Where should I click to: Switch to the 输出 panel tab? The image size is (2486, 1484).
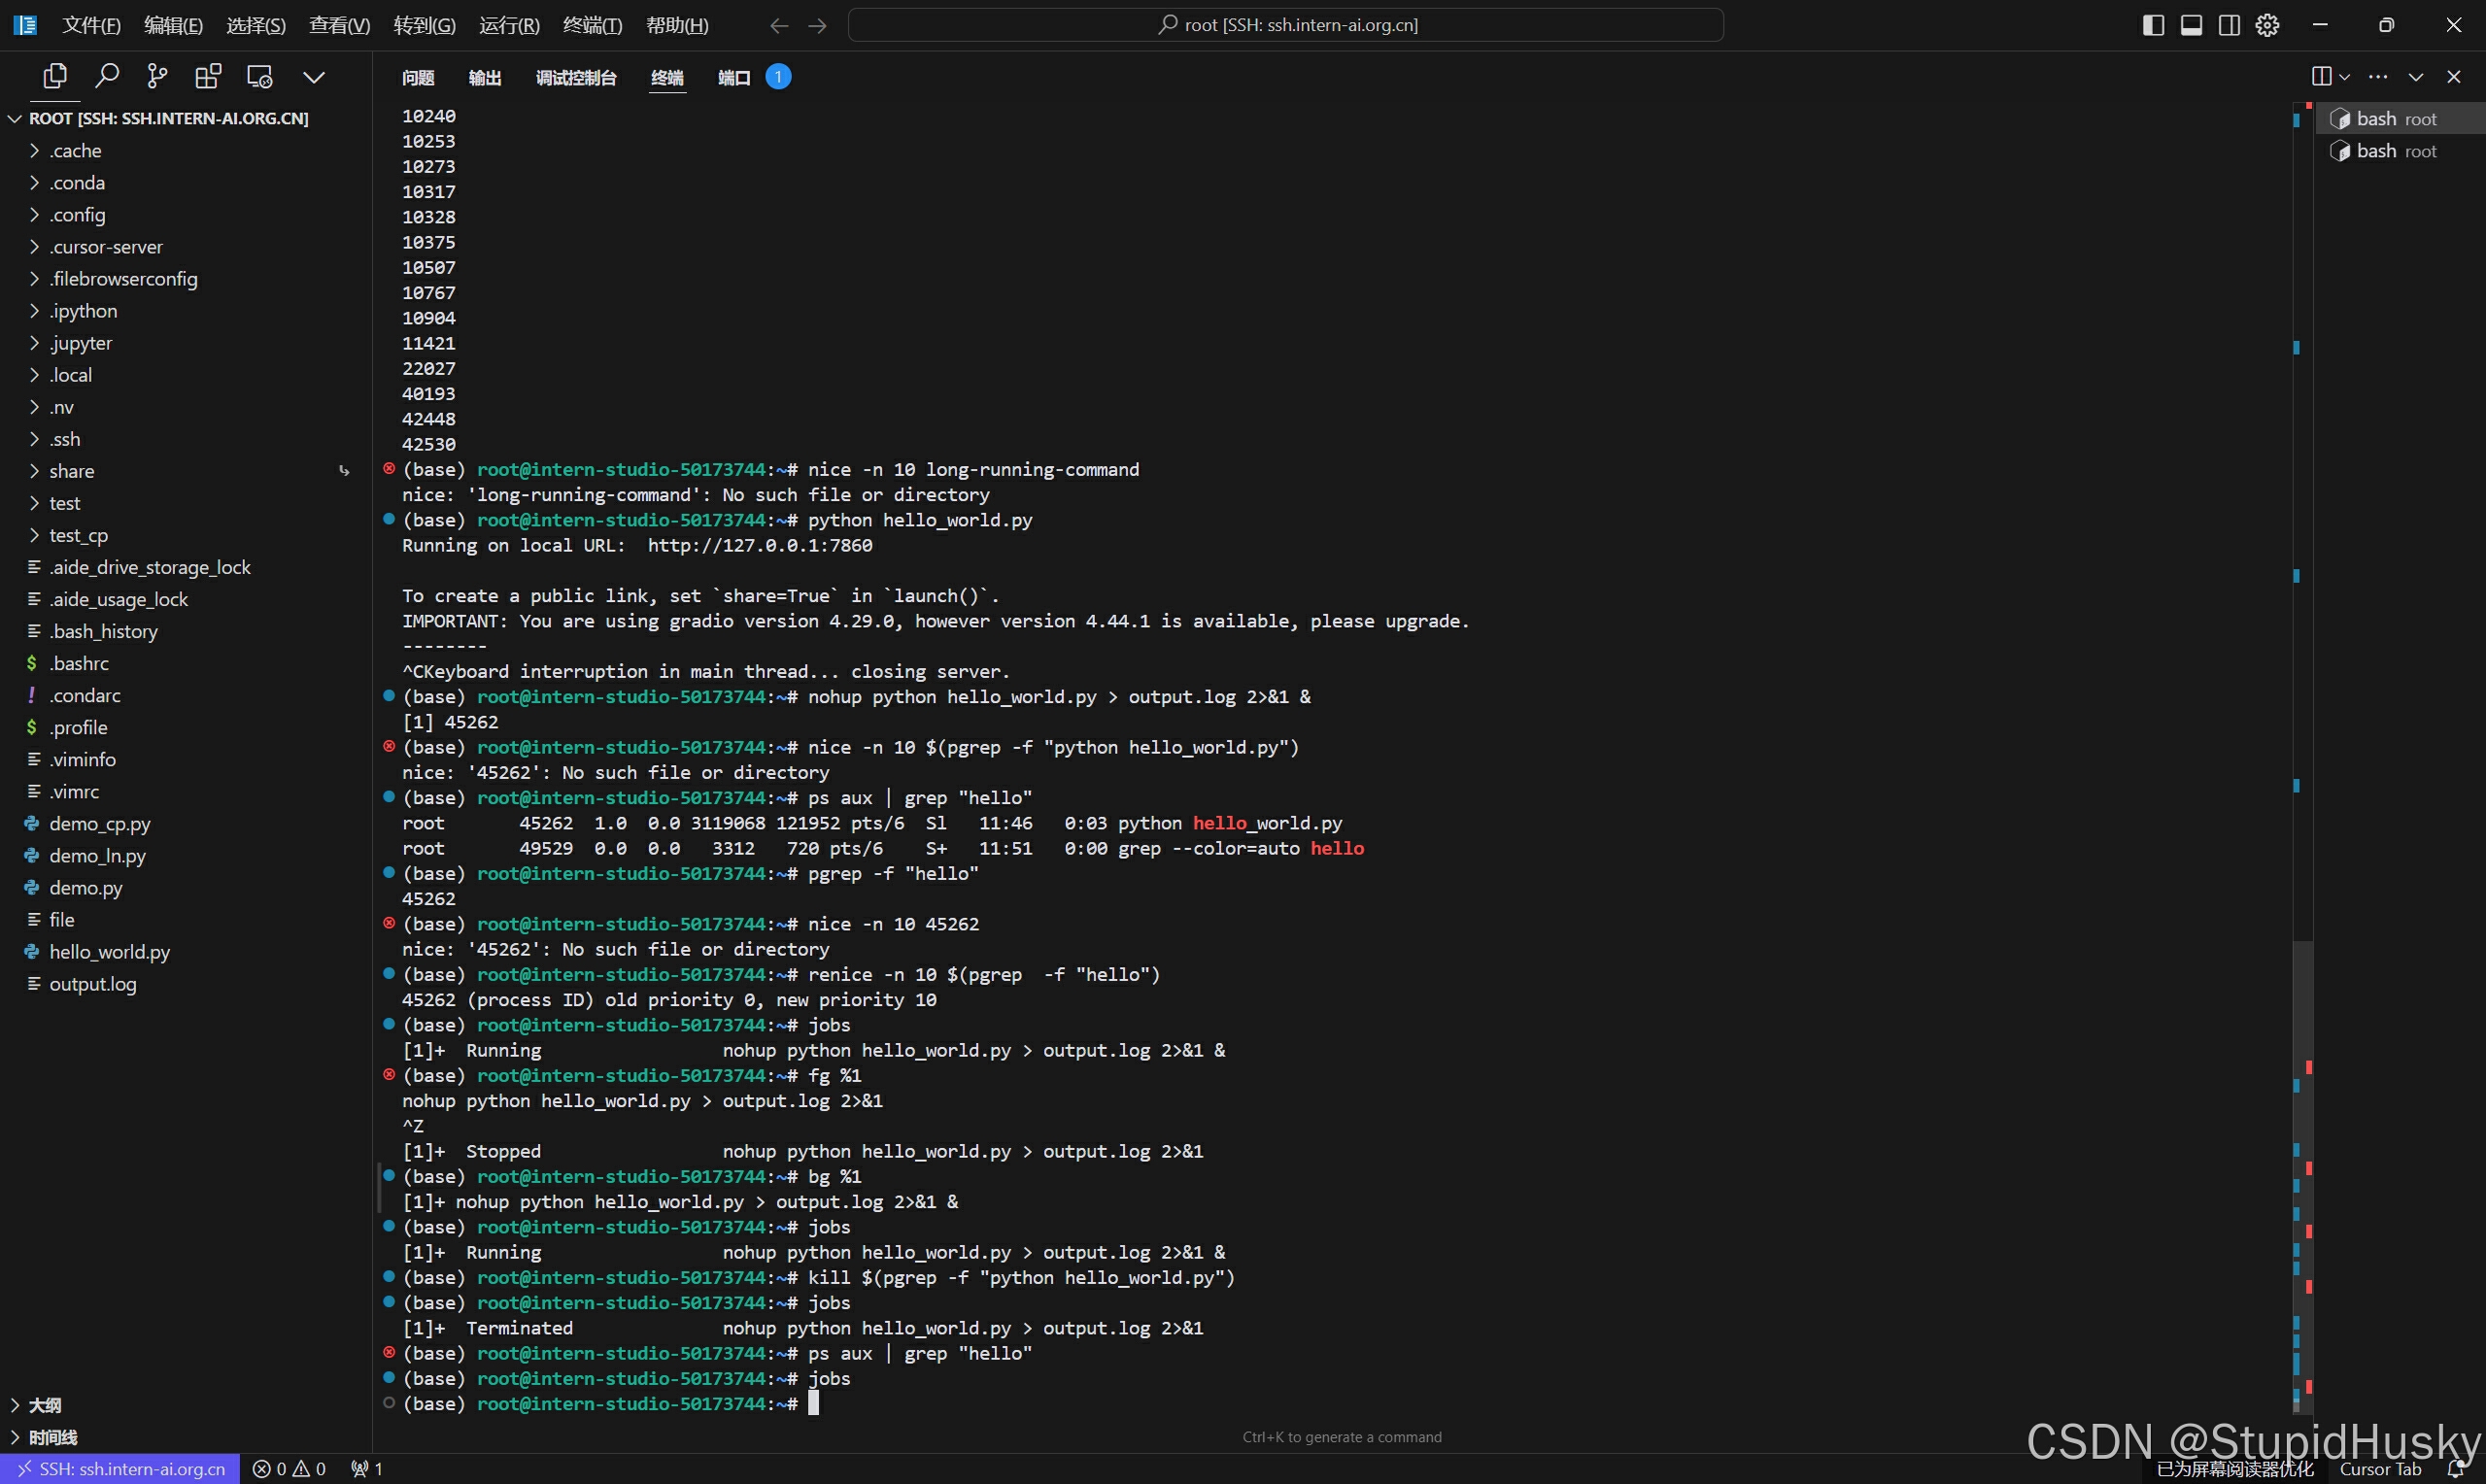[485, 78]
